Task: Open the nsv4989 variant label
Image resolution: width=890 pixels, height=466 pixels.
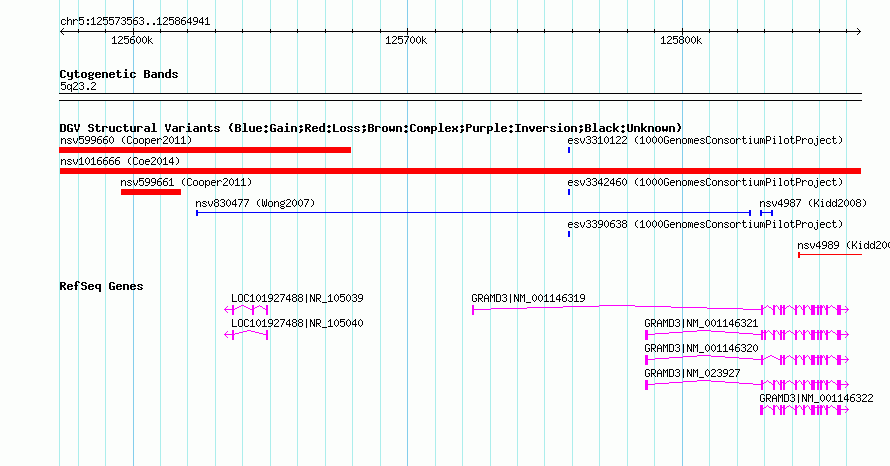Action: (843, 245)
